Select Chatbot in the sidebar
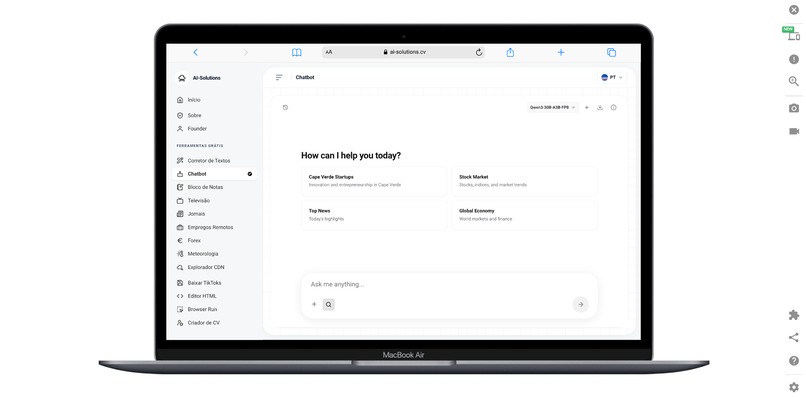This screenshot has height=398, width=806. point(215,174)
